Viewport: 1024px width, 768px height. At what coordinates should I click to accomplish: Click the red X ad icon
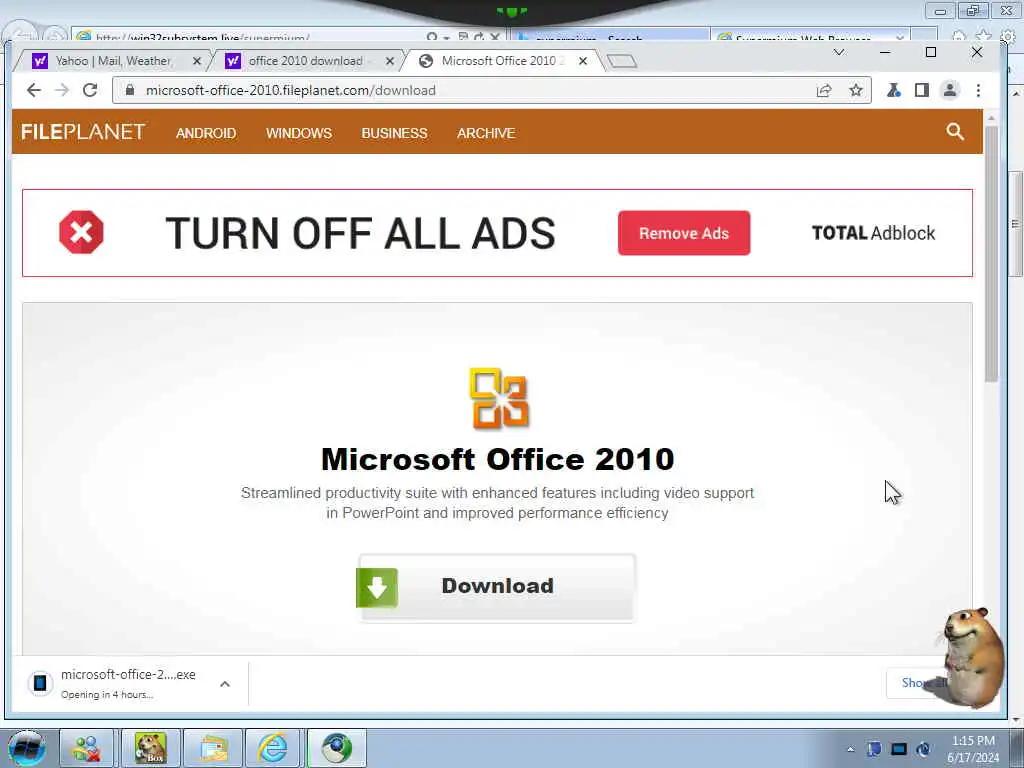81,232
